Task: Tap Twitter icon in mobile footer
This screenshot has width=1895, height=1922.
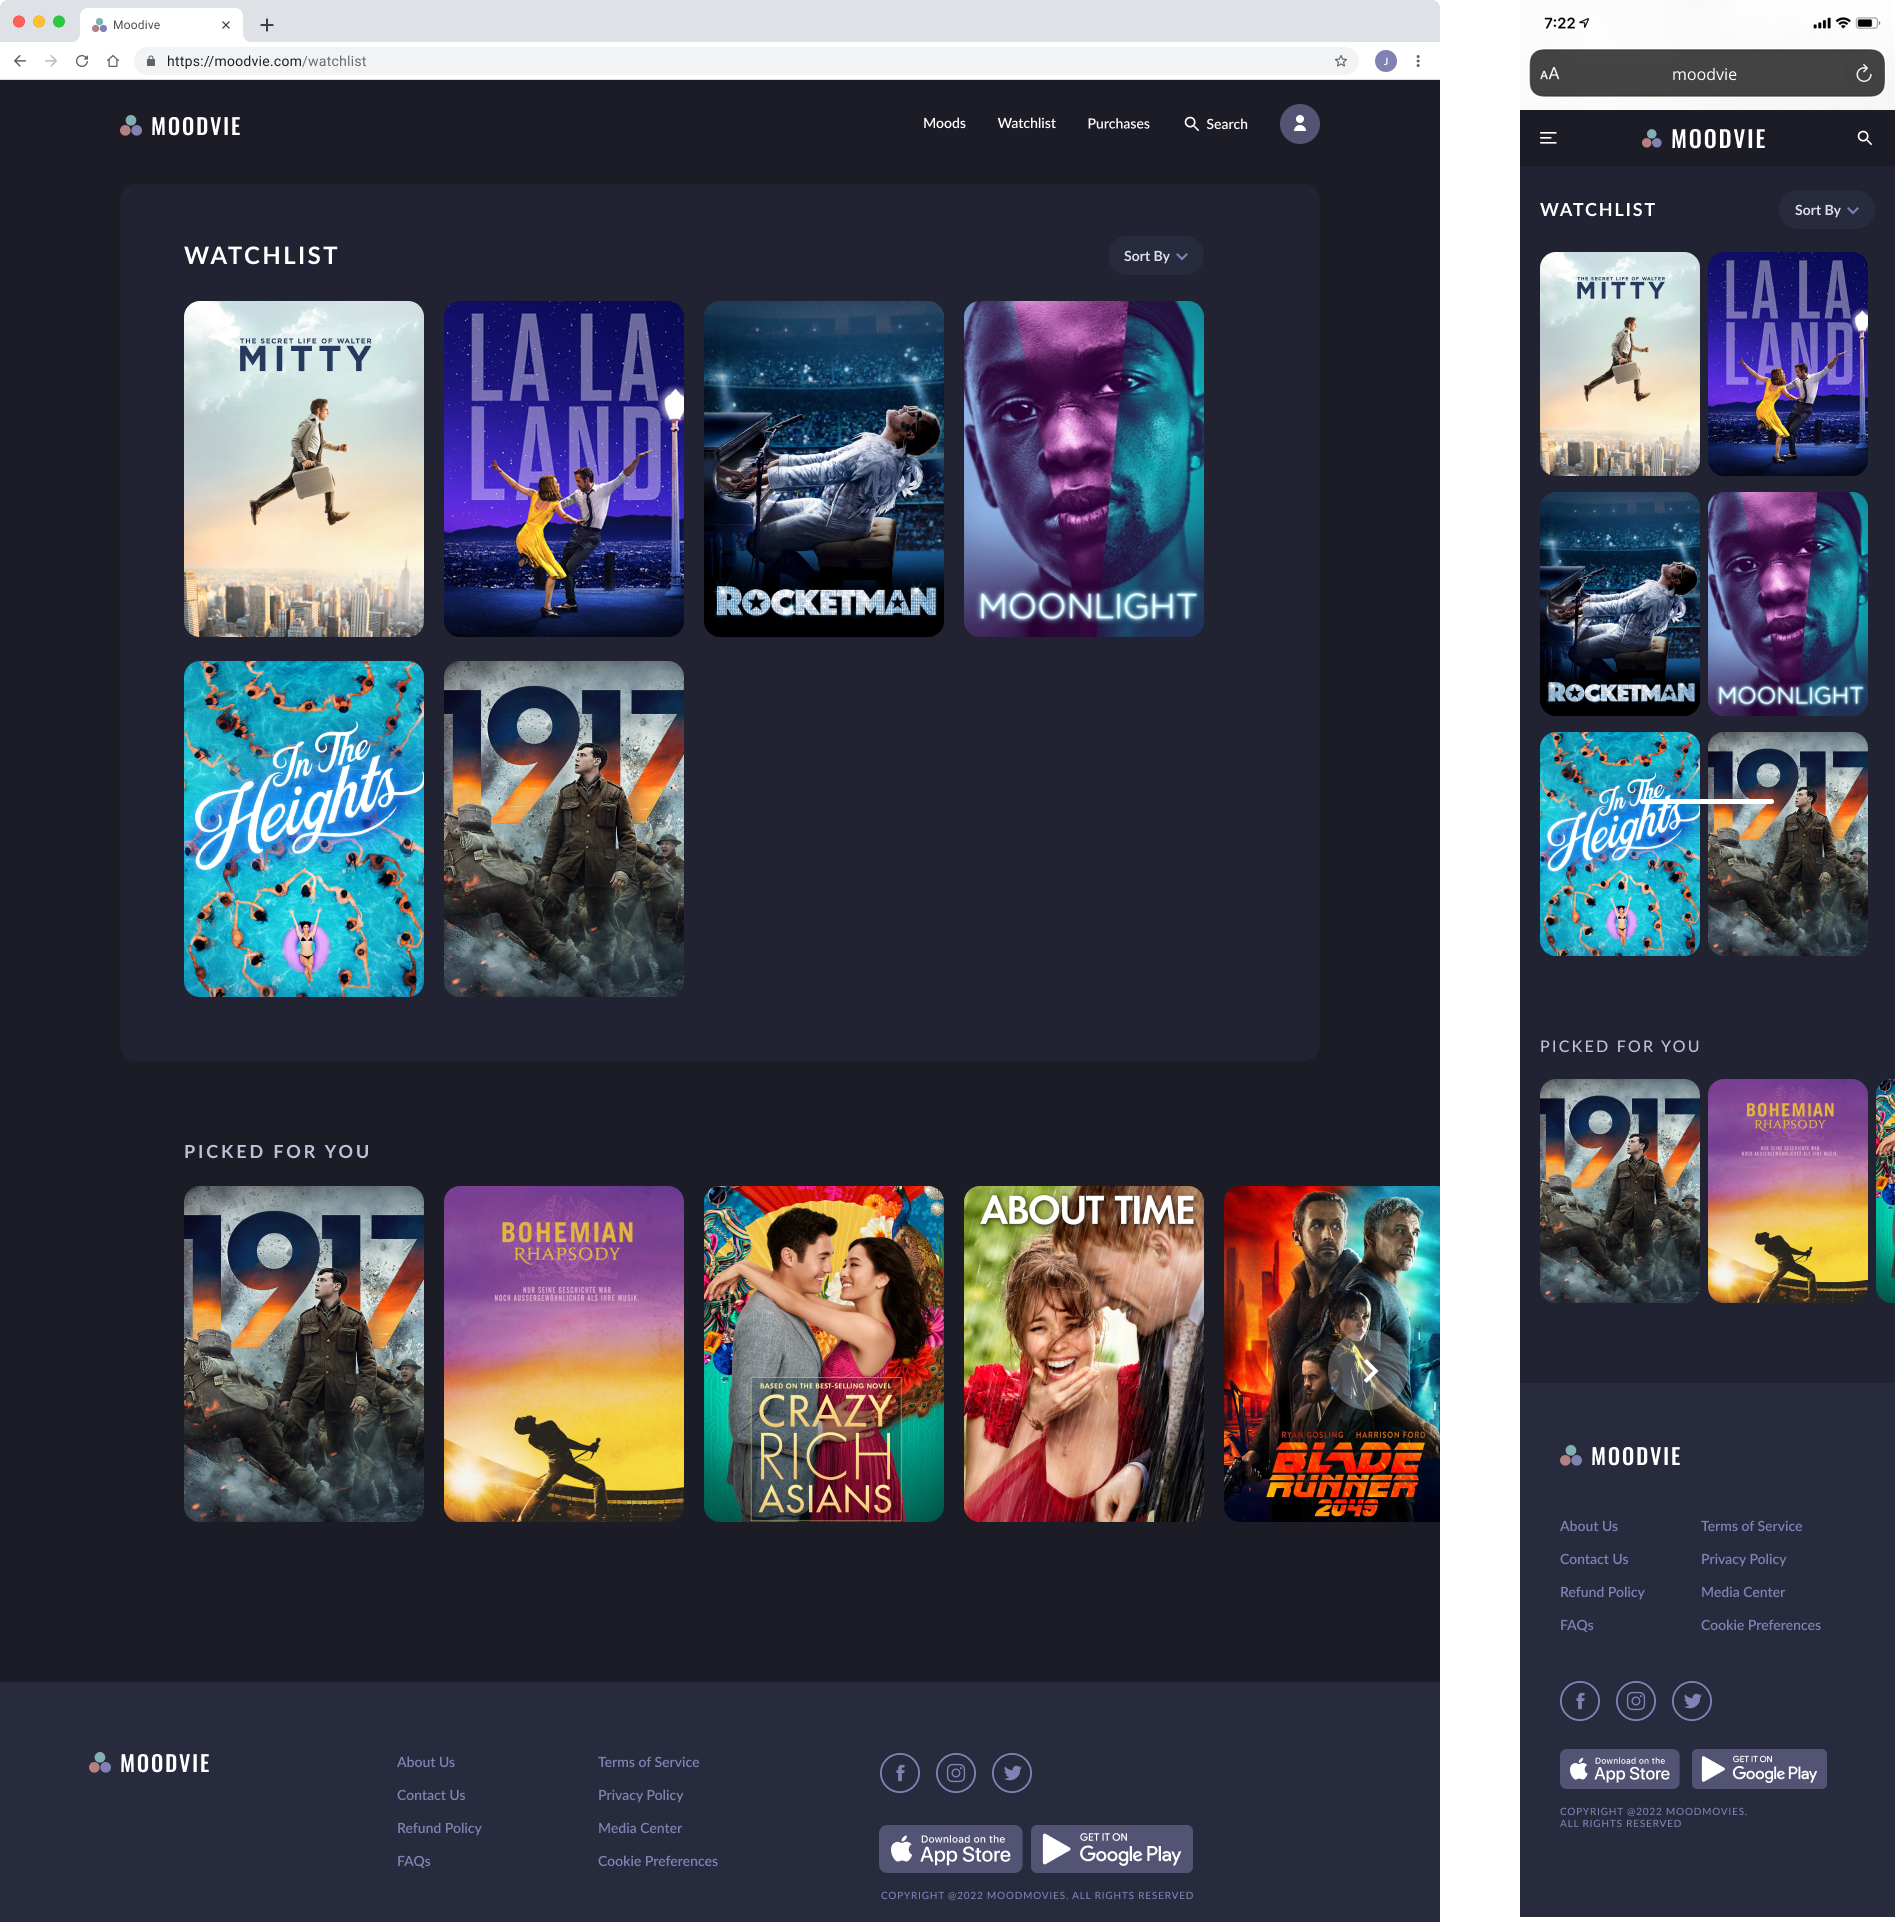Action: (x=1692, y=1701)
